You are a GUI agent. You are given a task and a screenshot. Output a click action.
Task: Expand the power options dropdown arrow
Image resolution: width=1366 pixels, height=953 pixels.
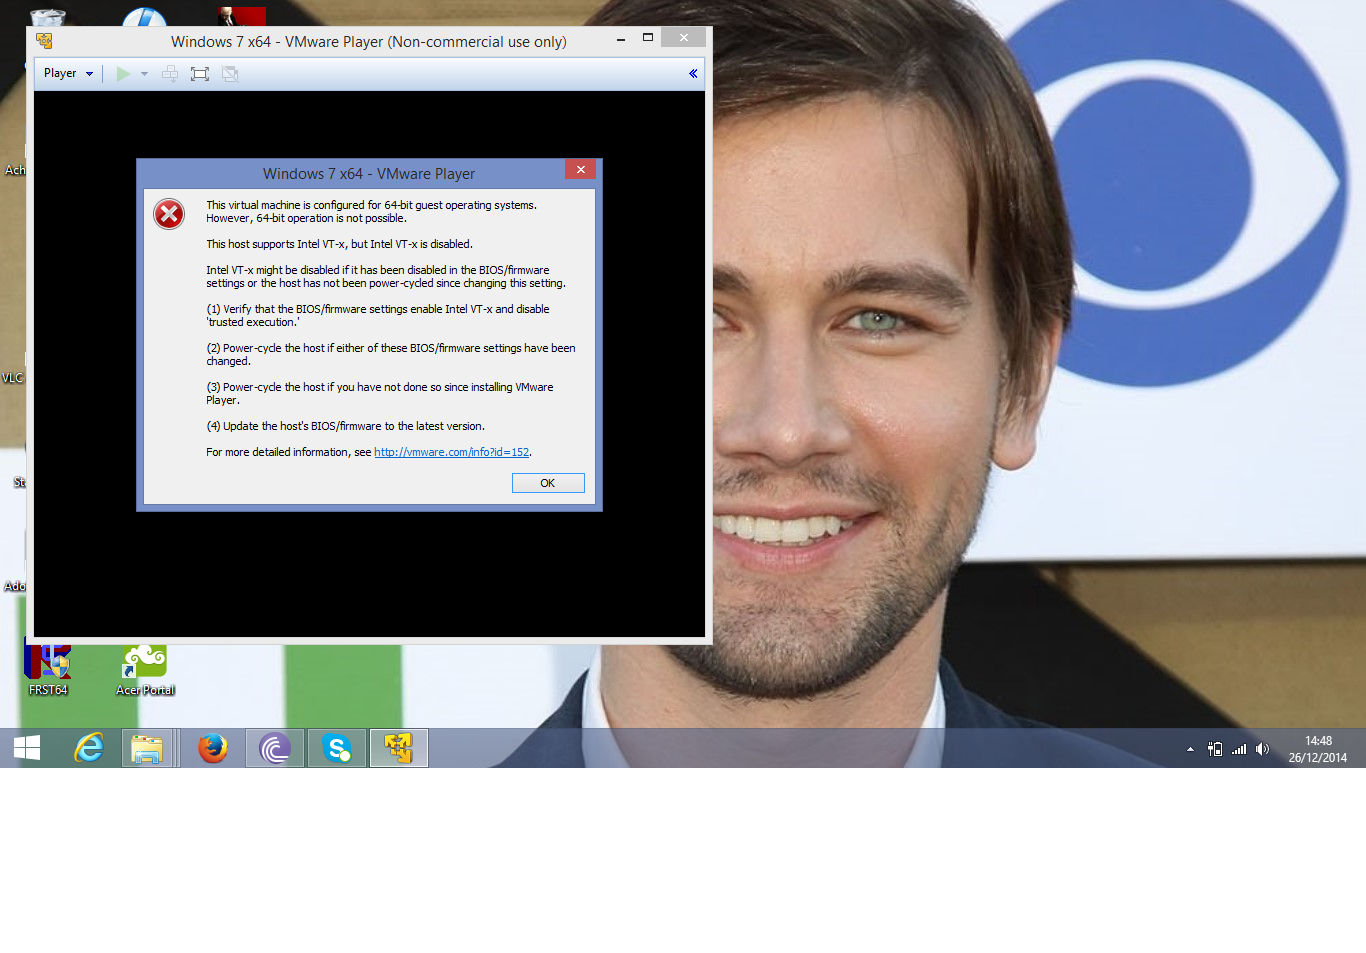tap(145, 74)
